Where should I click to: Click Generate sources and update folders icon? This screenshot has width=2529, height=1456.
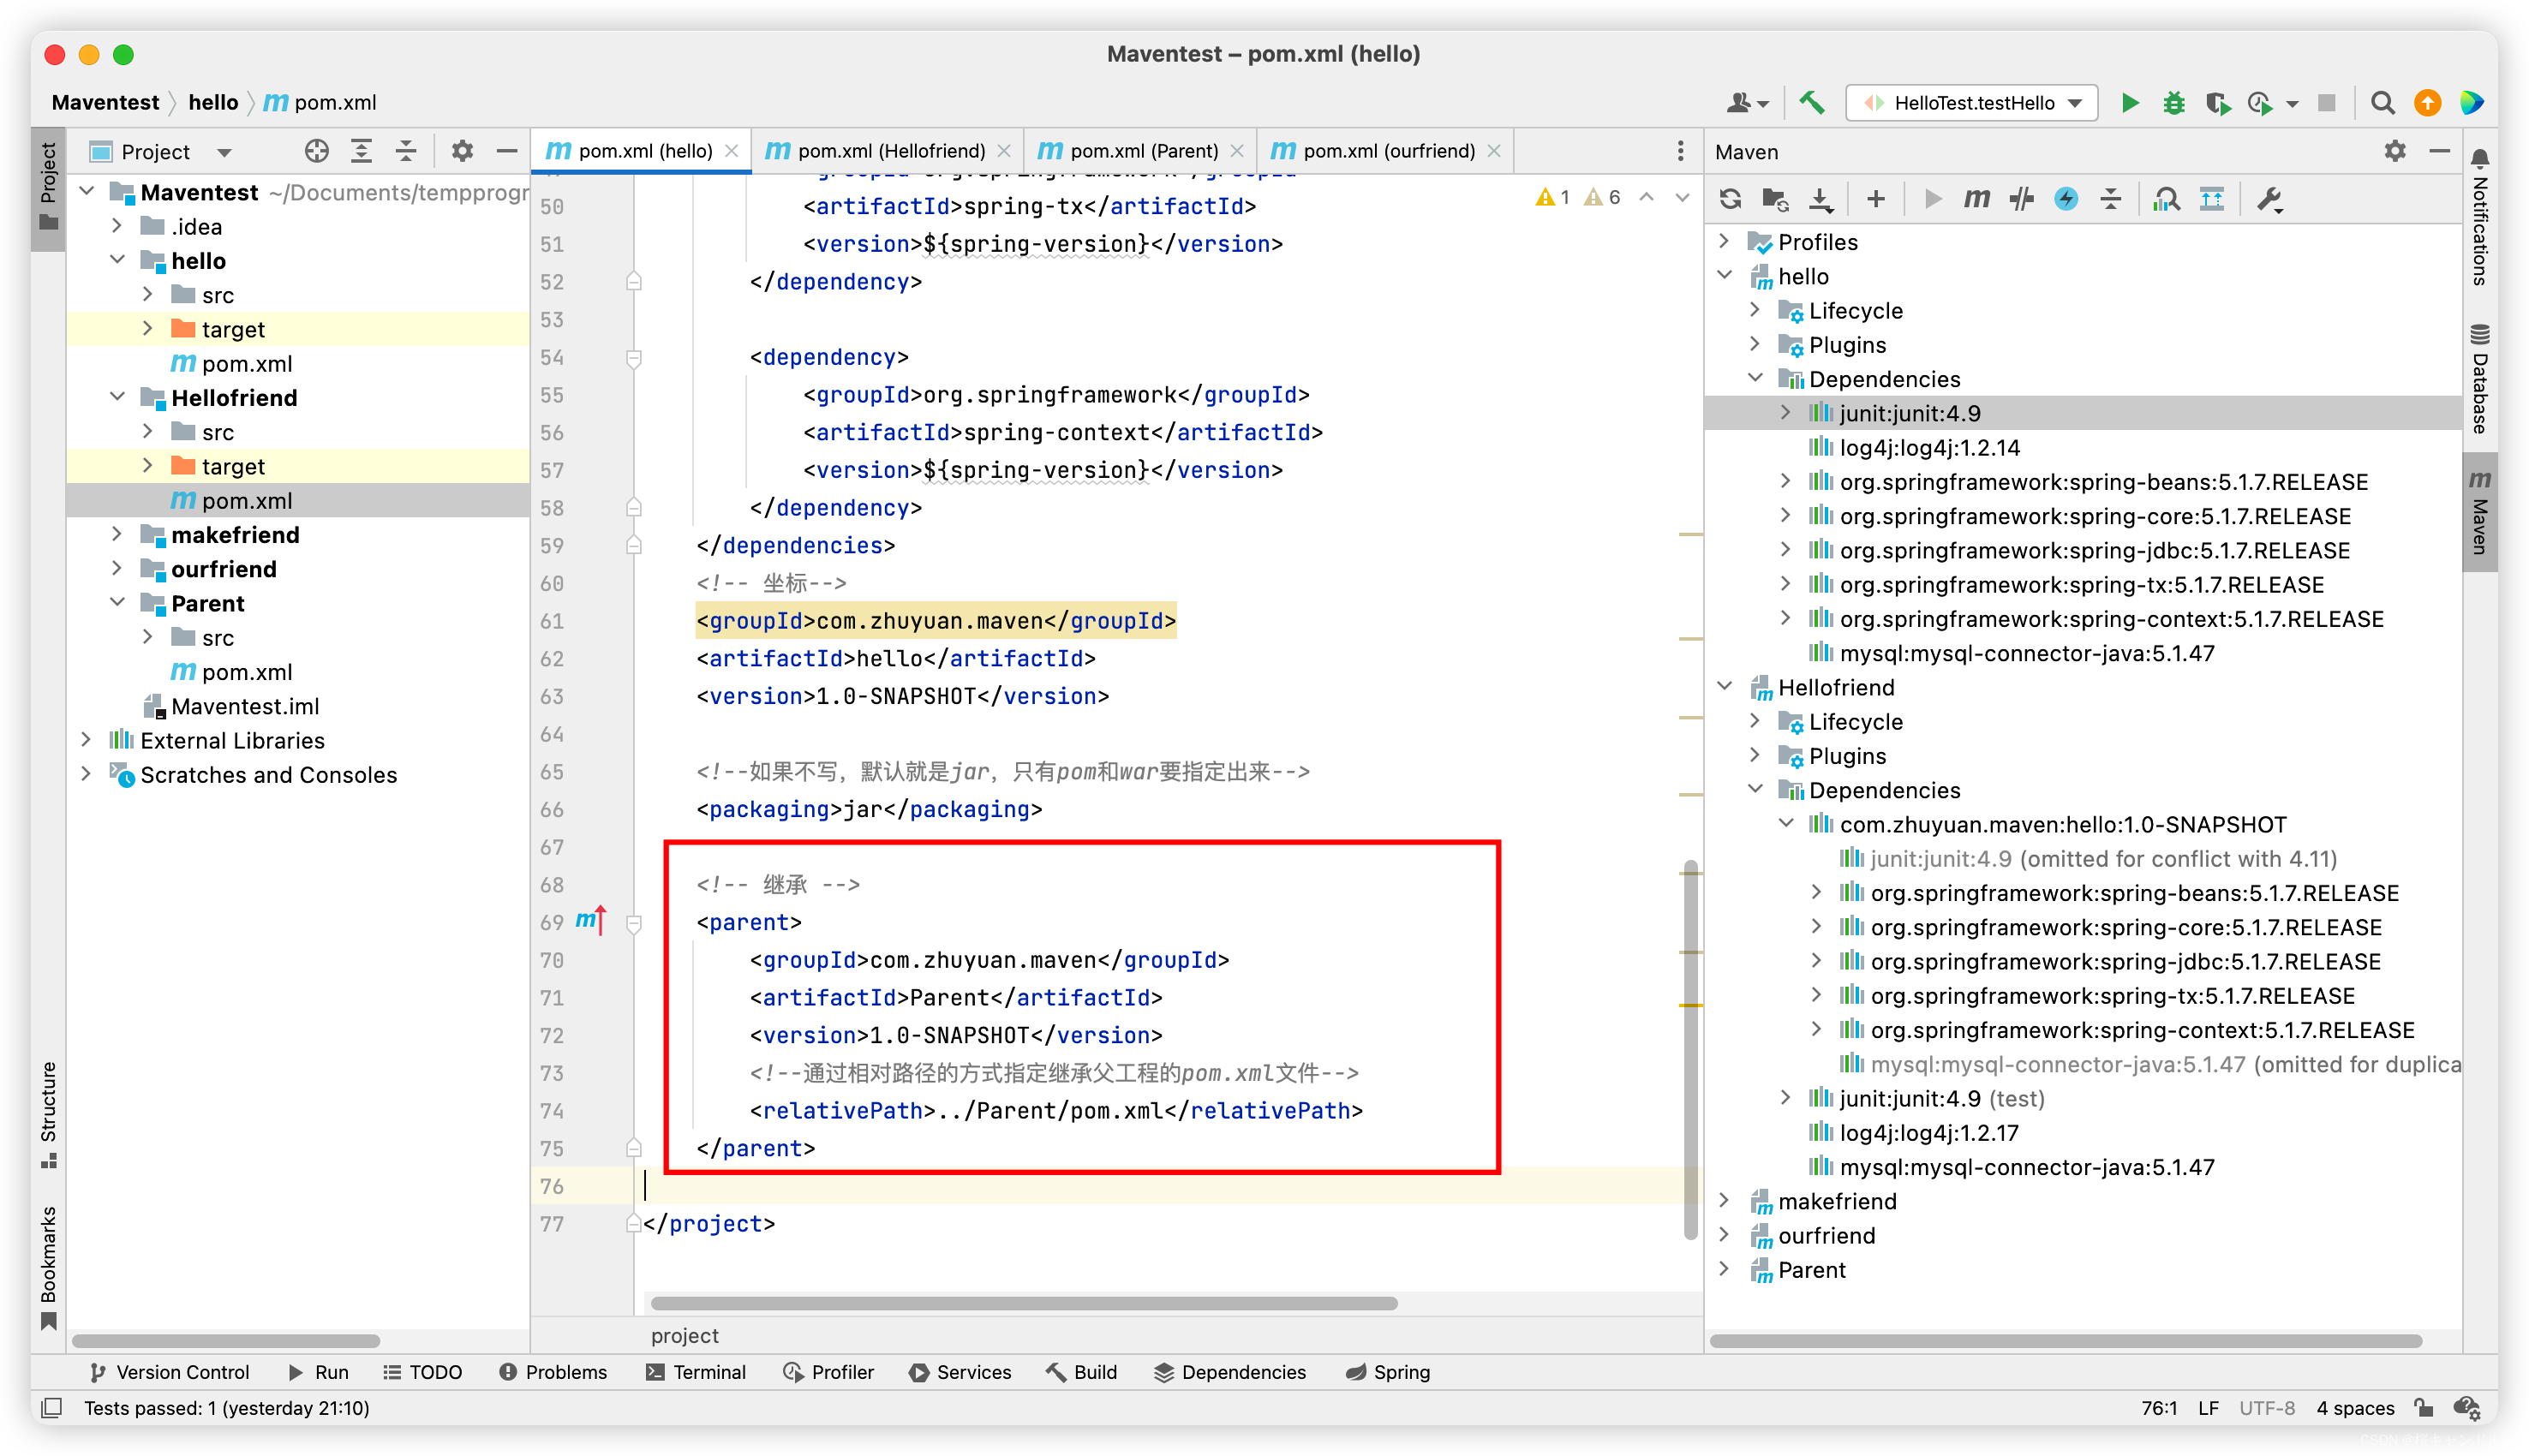1775,199
